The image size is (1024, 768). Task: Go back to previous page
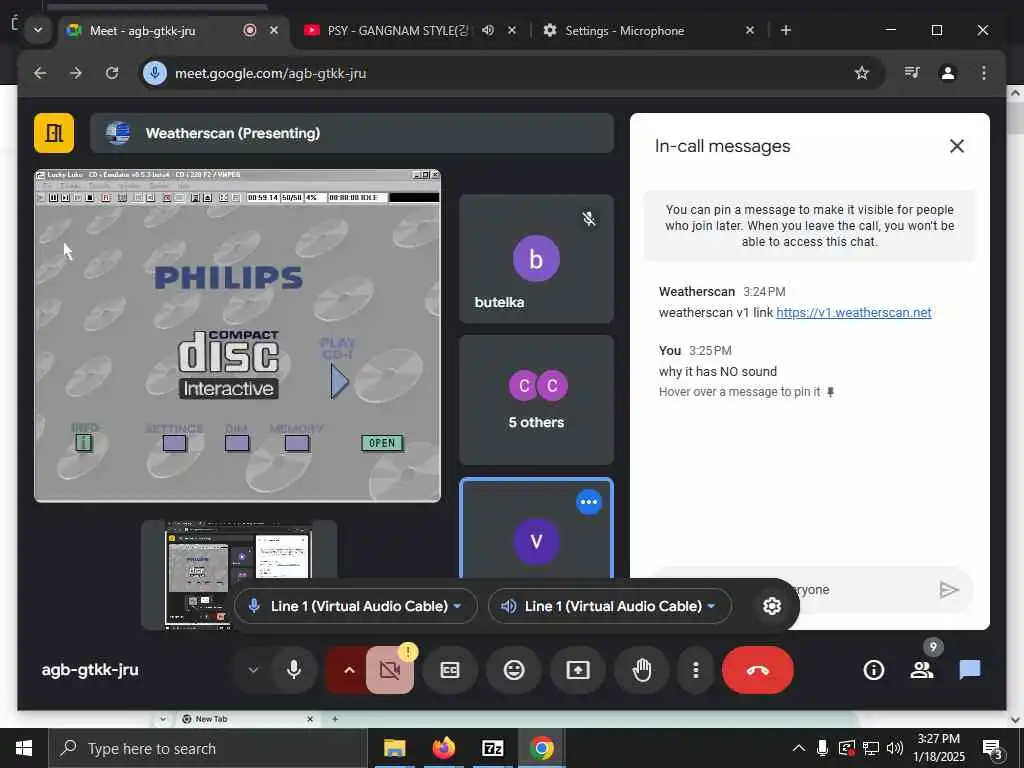(x=40, y=73)
